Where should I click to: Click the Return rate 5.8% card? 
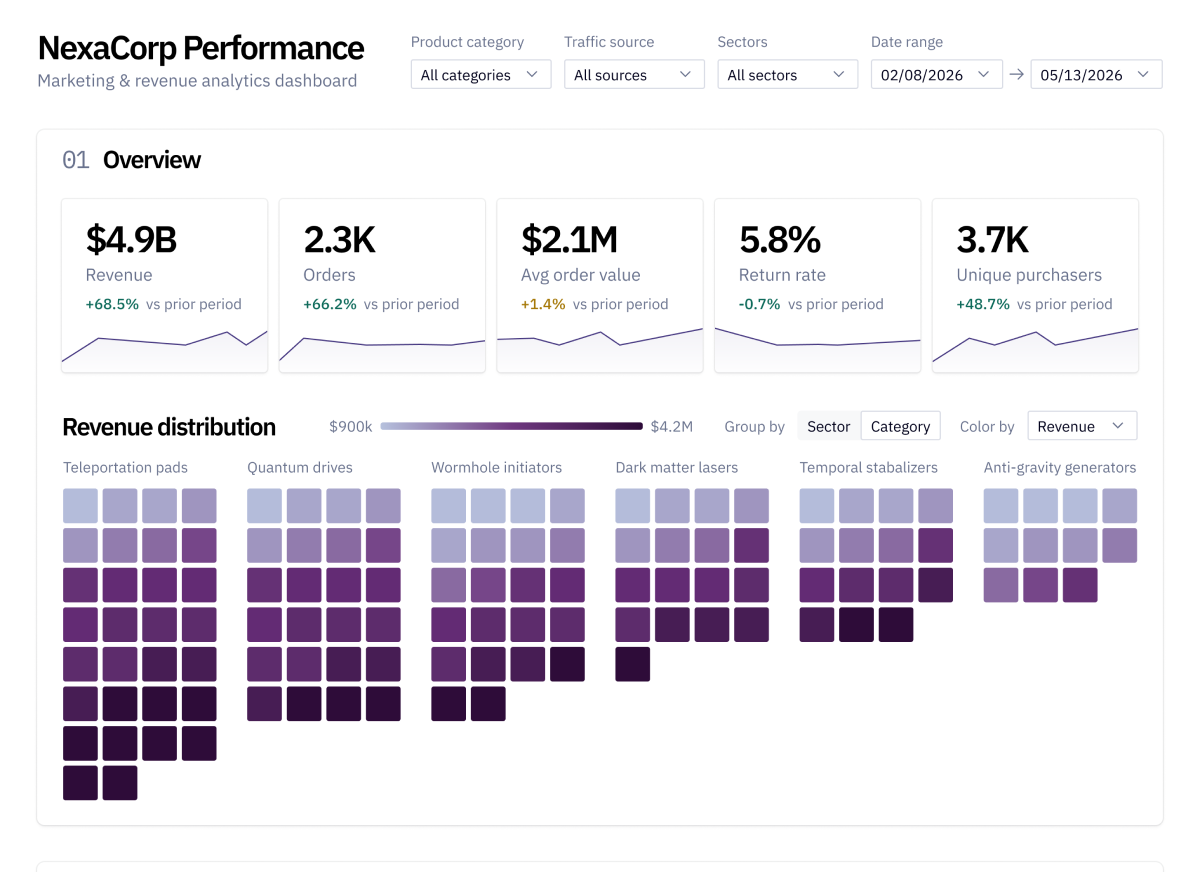coord(818,285)
